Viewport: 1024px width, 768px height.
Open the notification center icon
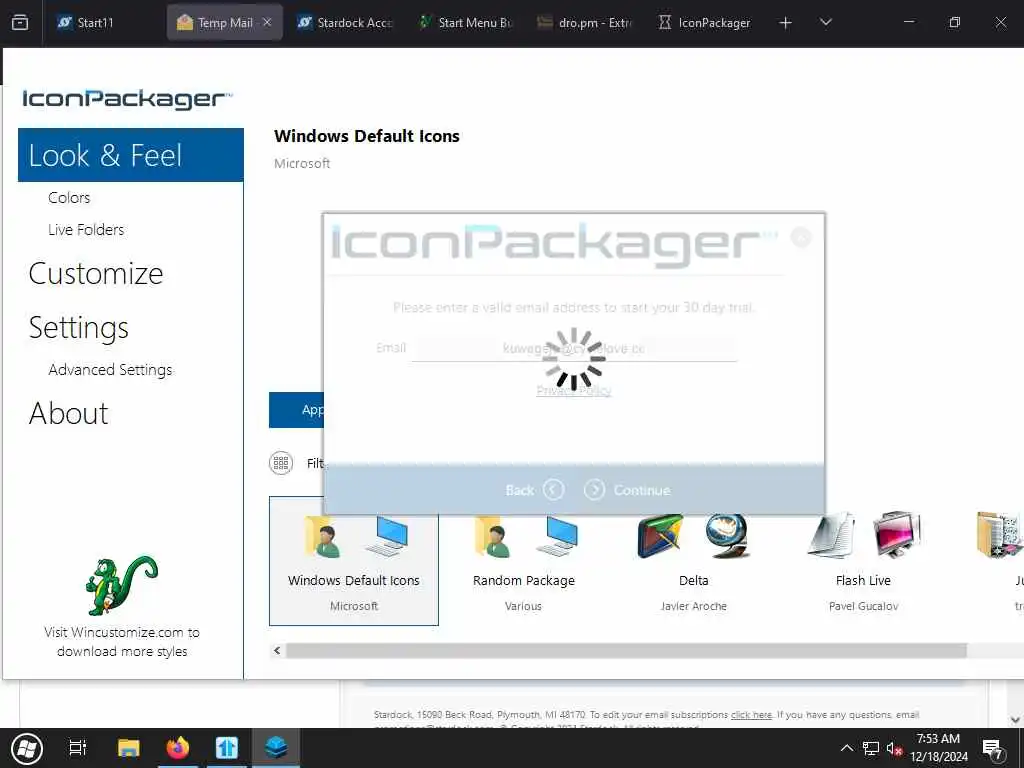click(992, 748)
